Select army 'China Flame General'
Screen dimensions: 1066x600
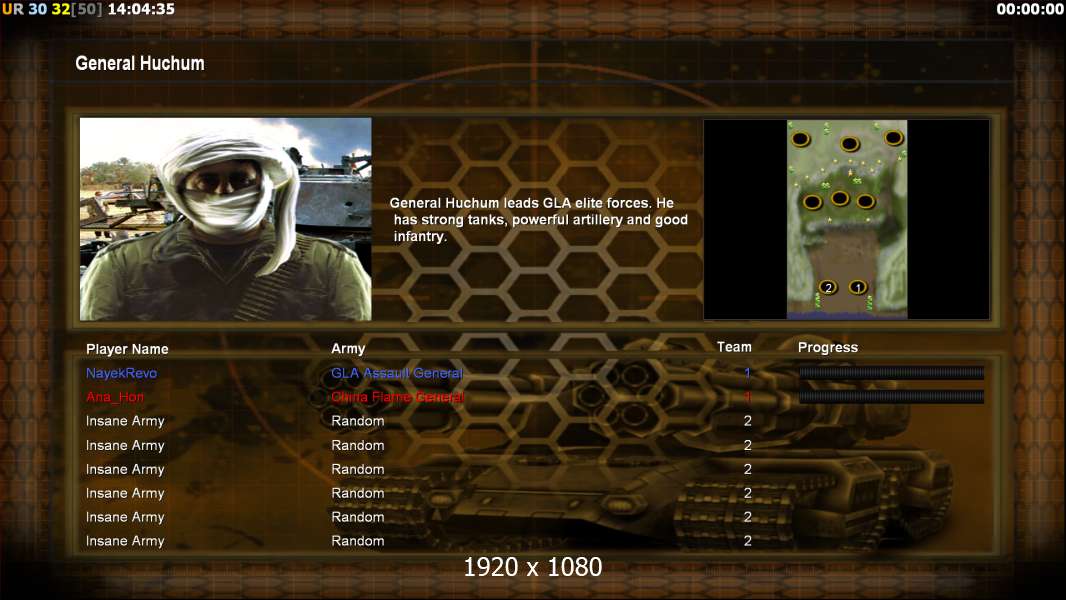(398, 397)
